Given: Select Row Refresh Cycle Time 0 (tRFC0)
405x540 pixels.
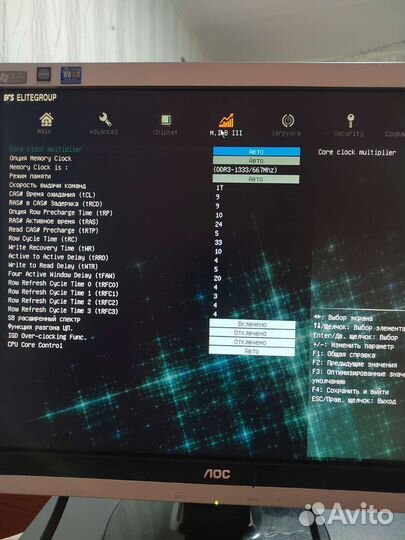Looking at the screenshot, I should click(x=63, y=284).
